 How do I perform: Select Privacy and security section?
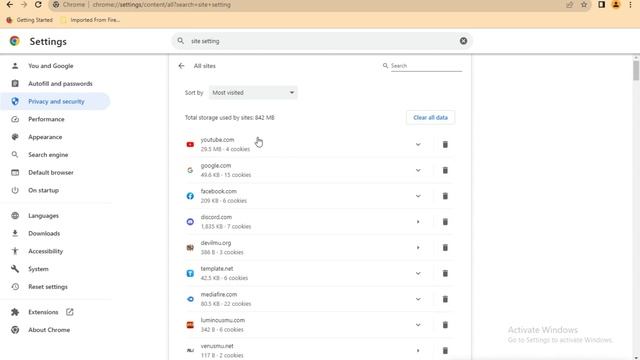(55, 101)
